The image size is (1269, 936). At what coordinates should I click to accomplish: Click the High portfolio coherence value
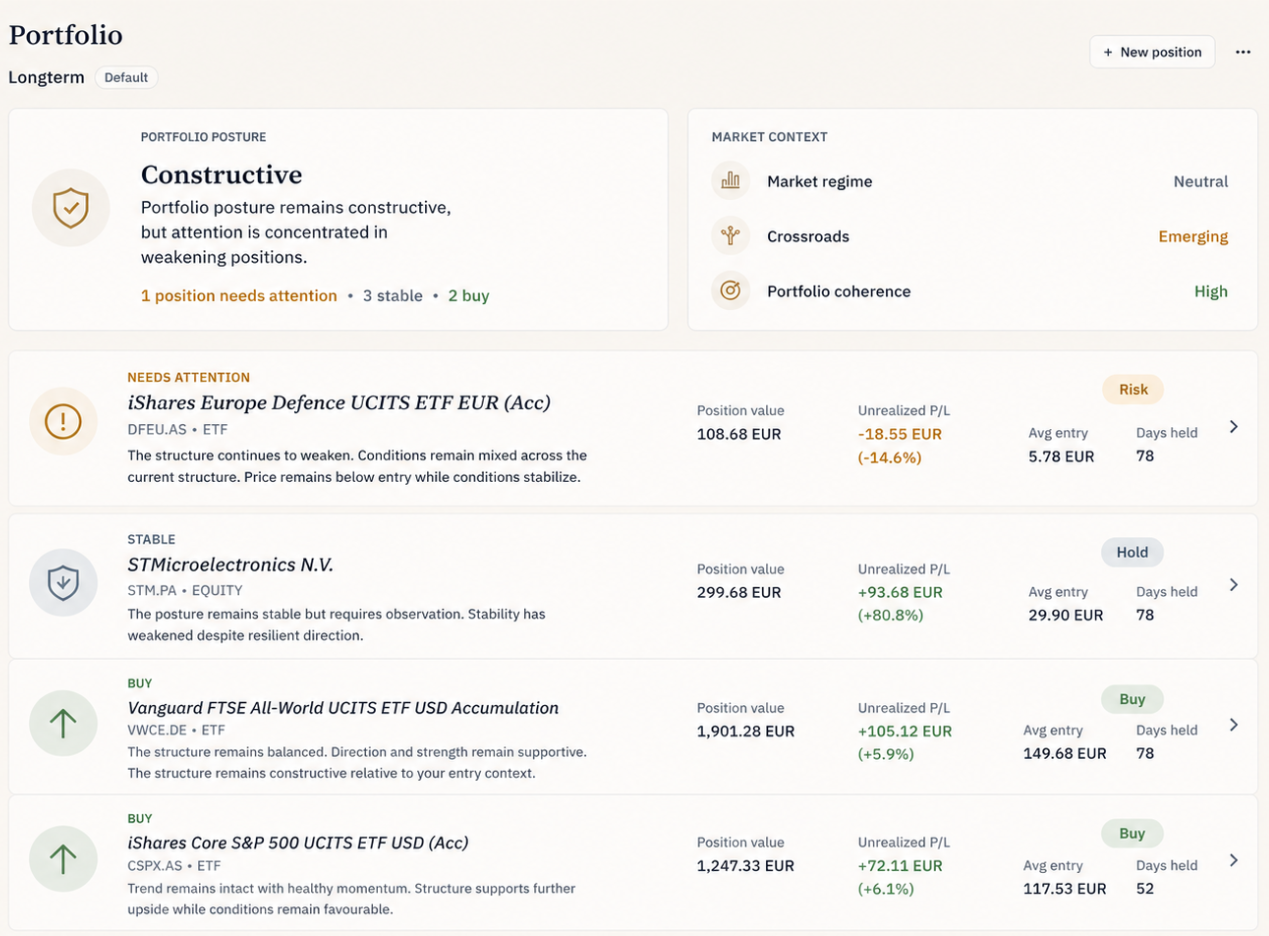[1211, 292]
